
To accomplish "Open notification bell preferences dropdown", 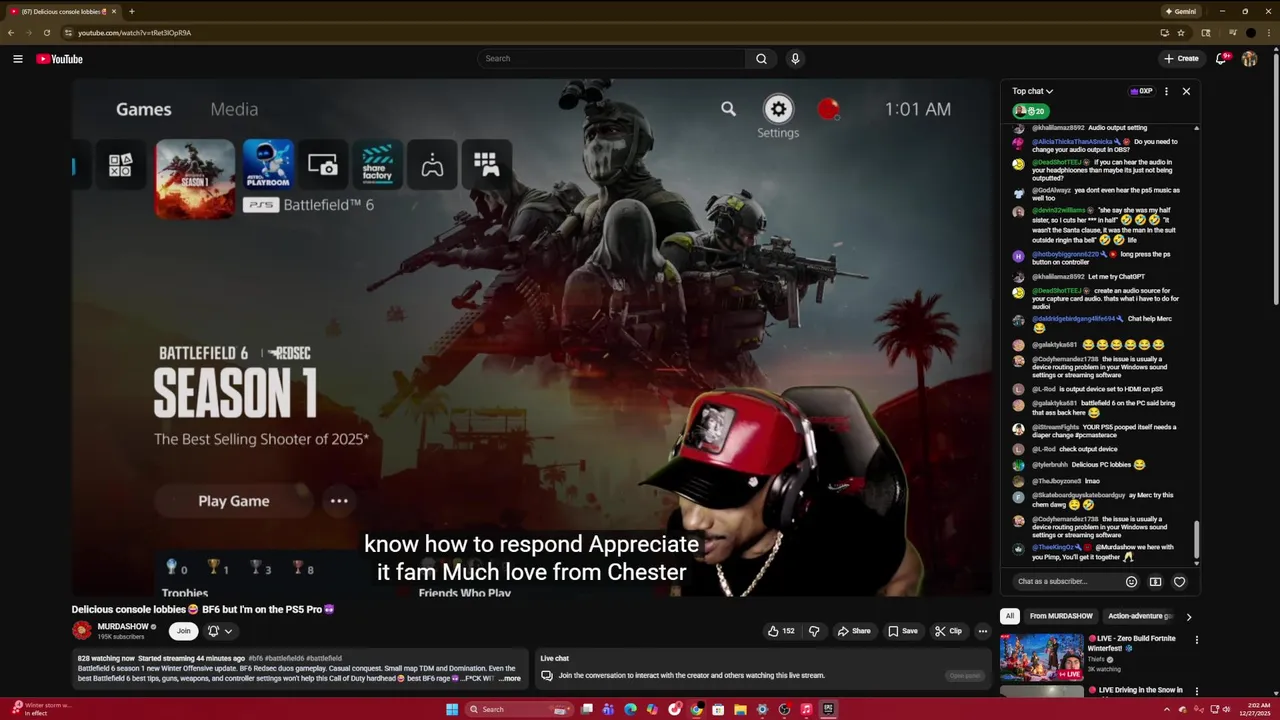I will tap(220, 631).
